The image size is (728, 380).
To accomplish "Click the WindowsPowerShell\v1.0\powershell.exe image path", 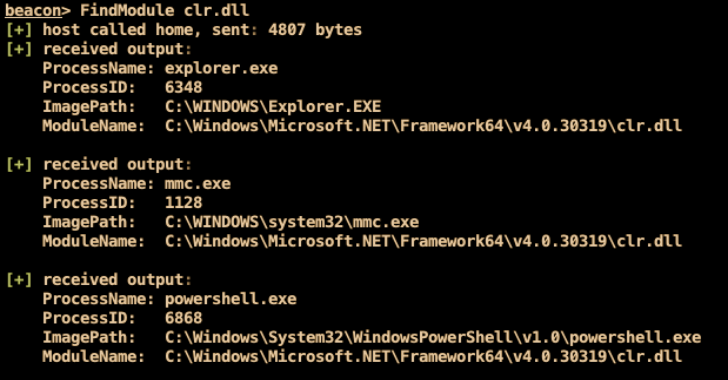I will 433,337.
